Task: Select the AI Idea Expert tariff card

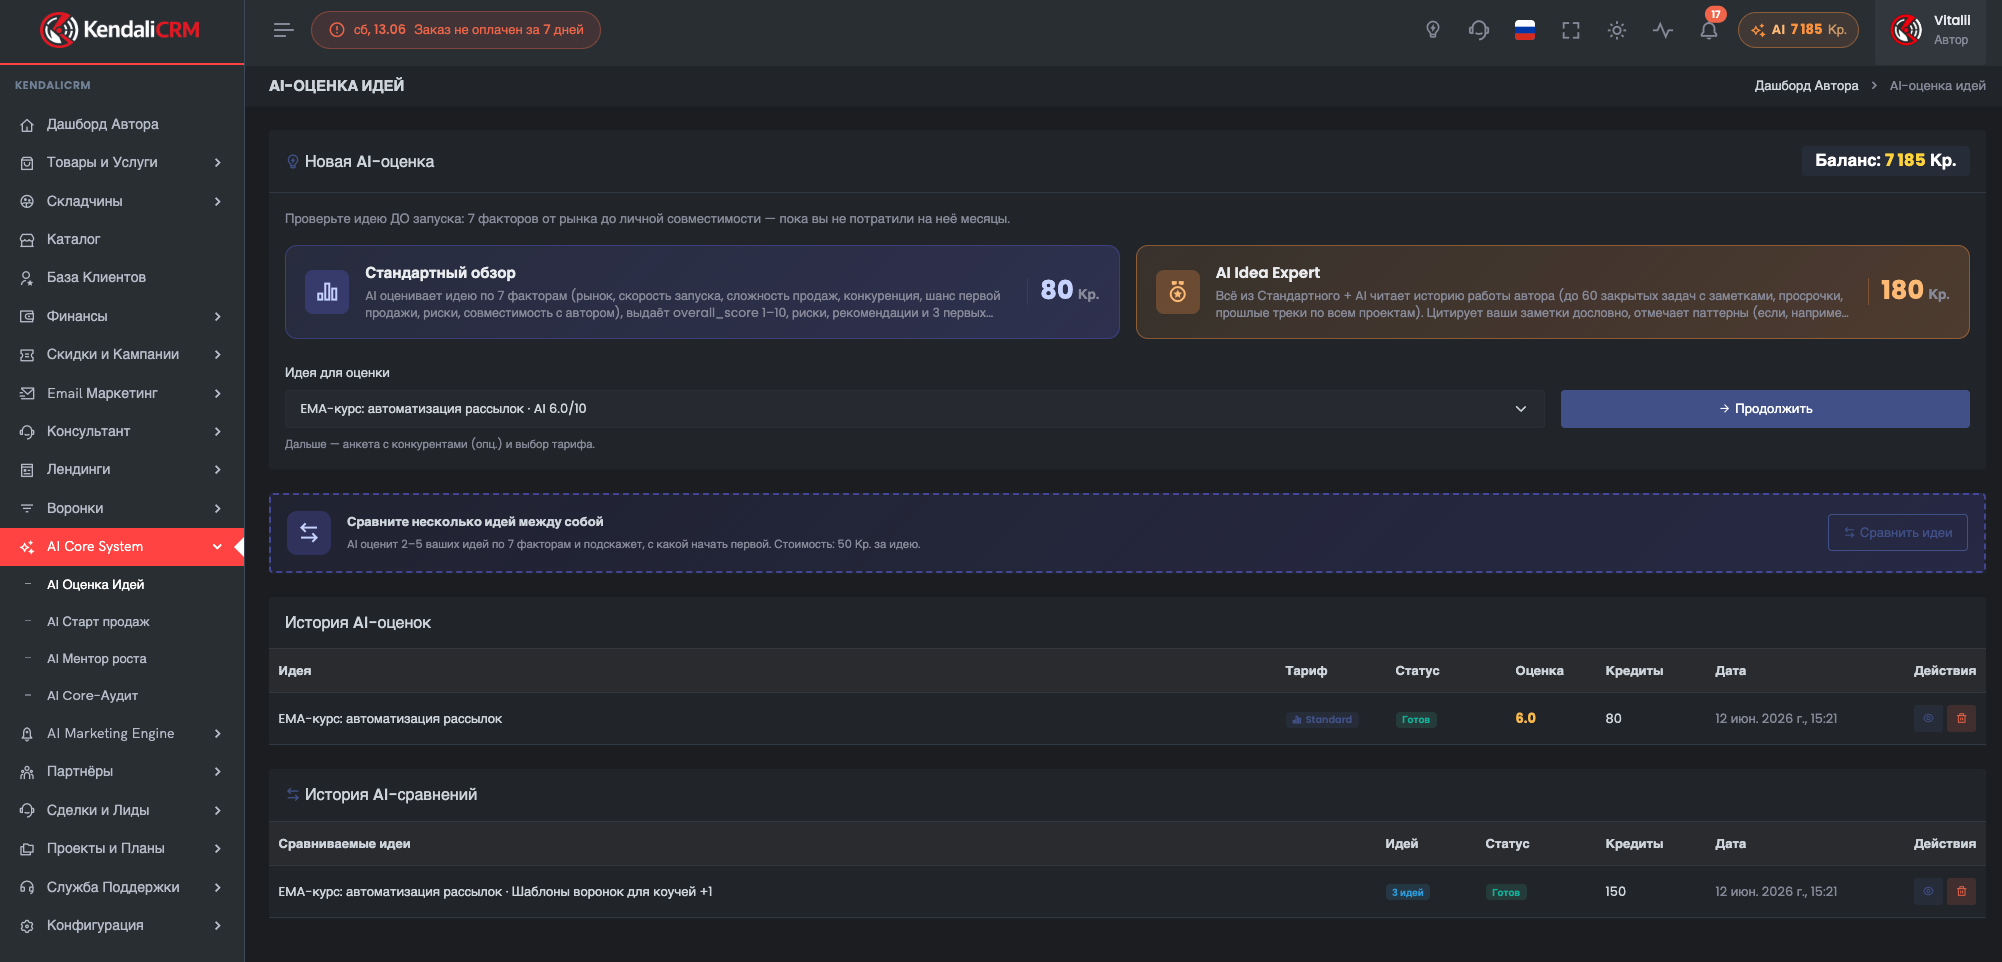Action: pyautogui.click(x=1552, y=292)
